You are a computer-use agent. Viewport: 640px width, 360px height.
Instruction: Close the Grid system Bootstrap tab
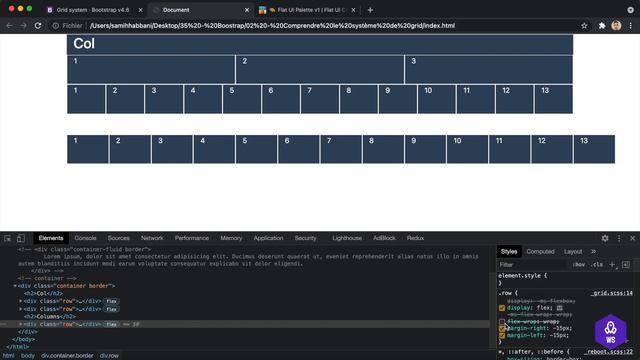(140, 10)
